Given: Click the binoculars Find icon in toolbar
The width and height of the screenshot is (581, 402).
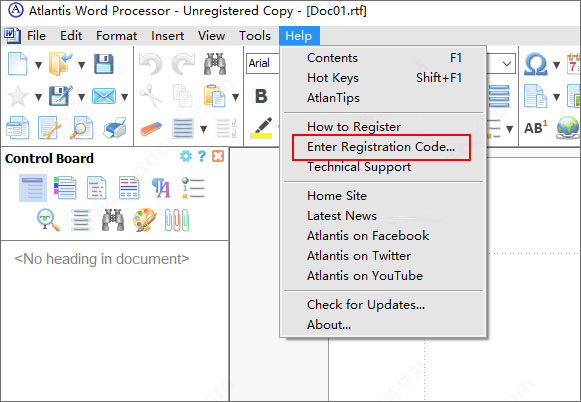Looking at the screenshot, I should (215, 64).
